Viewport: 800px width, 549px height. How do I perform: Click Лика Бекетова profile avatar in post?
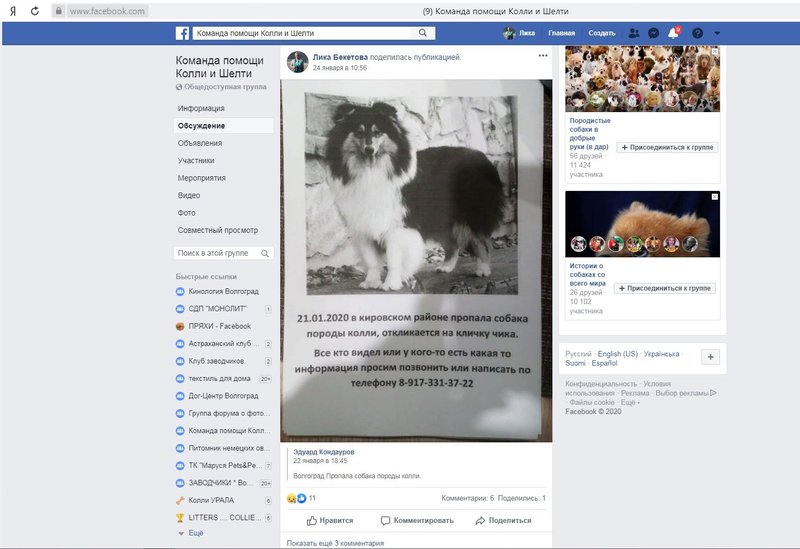point(297,62)
